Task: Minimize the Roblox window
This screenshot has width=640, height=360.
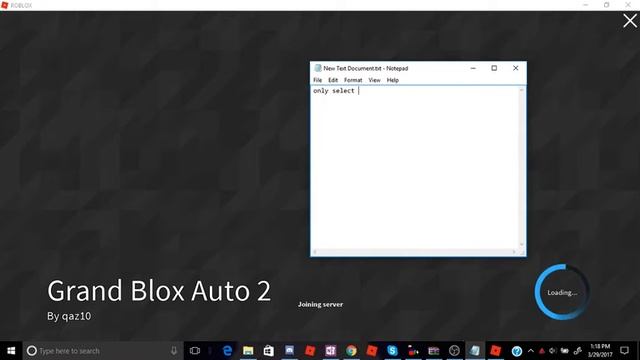Action: (x=586, y=5)
